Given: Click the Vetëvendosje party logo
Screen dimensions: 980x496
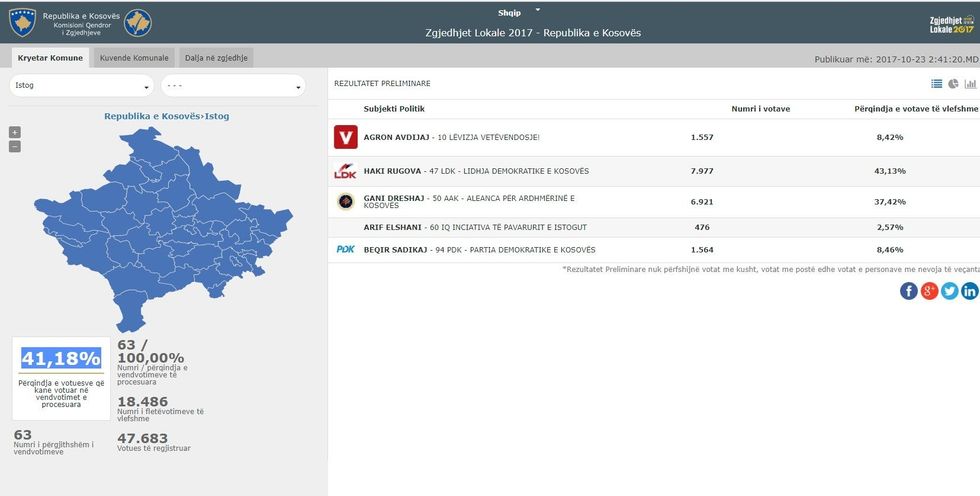Looking at the screenshot, I should (x=345, y=137).
